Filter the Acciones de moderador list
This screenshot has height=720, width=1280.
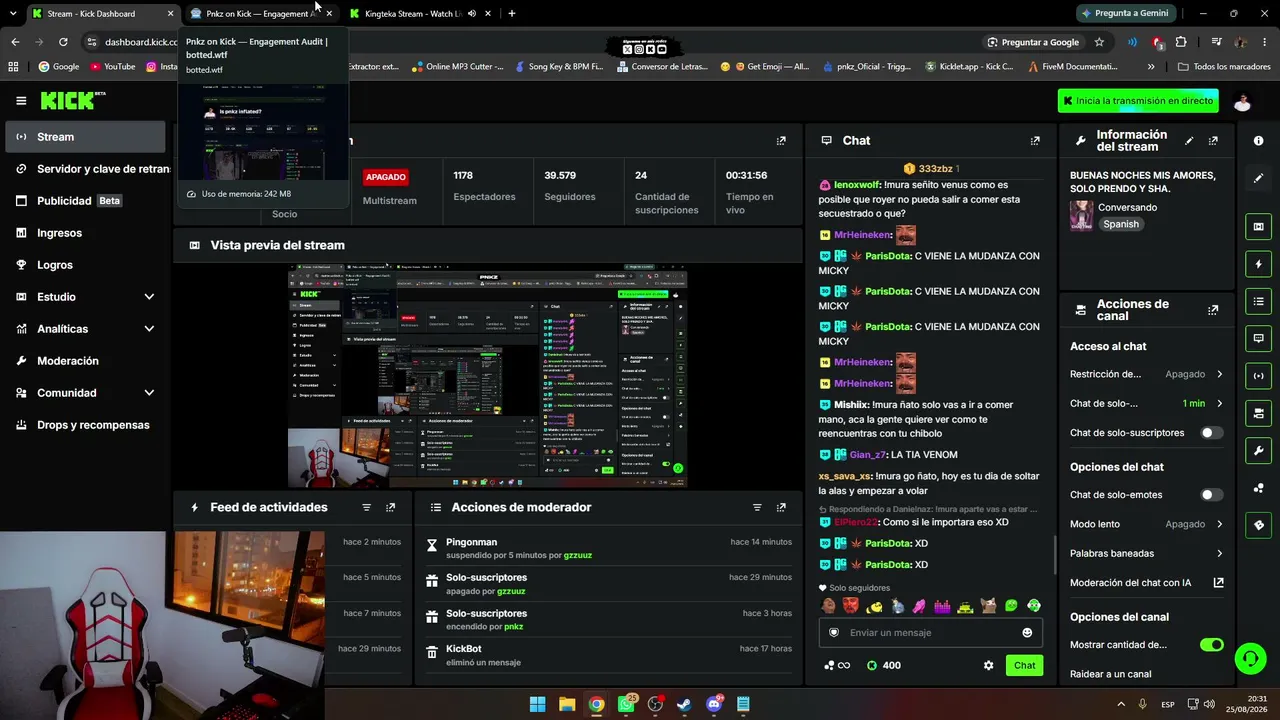(757, 508)
